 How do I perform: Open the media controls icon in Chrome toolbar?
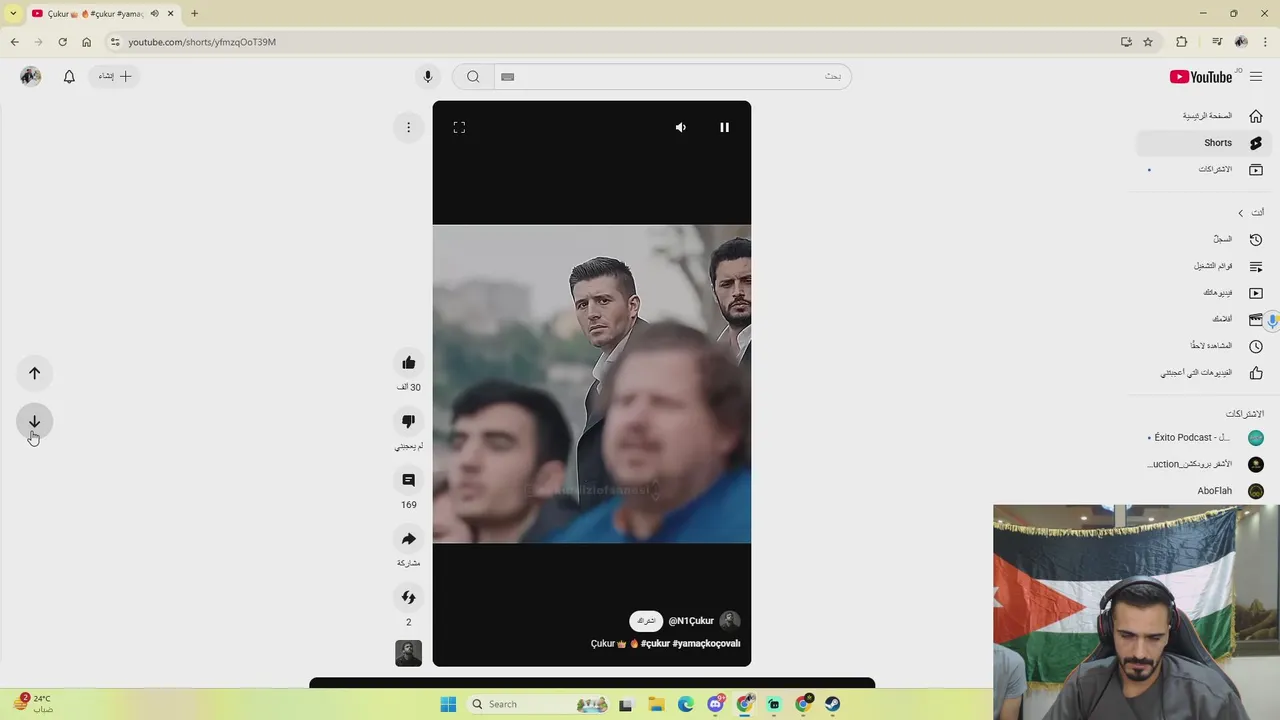pyautogui.click(x=1217, y=42)
